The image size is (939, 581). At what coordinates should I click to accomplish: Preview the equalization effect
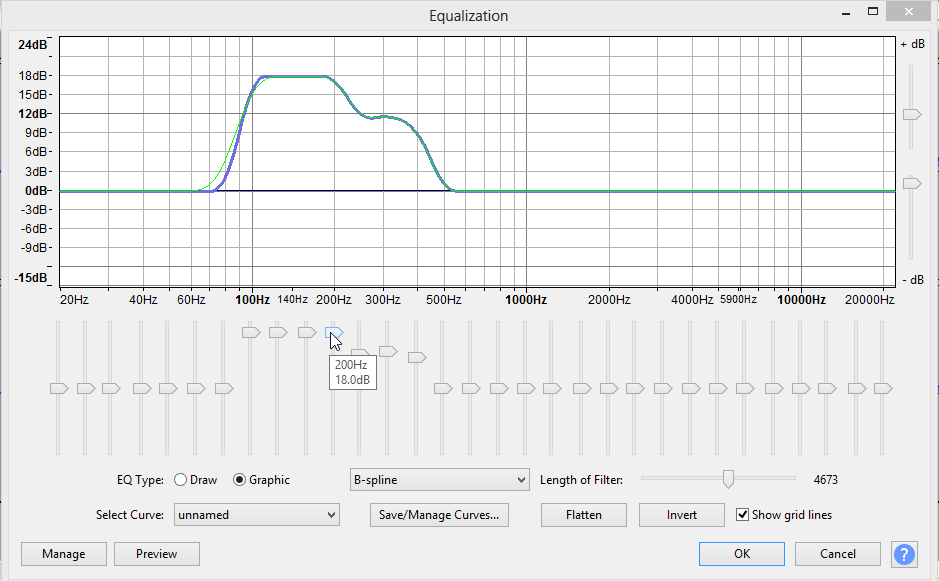pos(157,553)
